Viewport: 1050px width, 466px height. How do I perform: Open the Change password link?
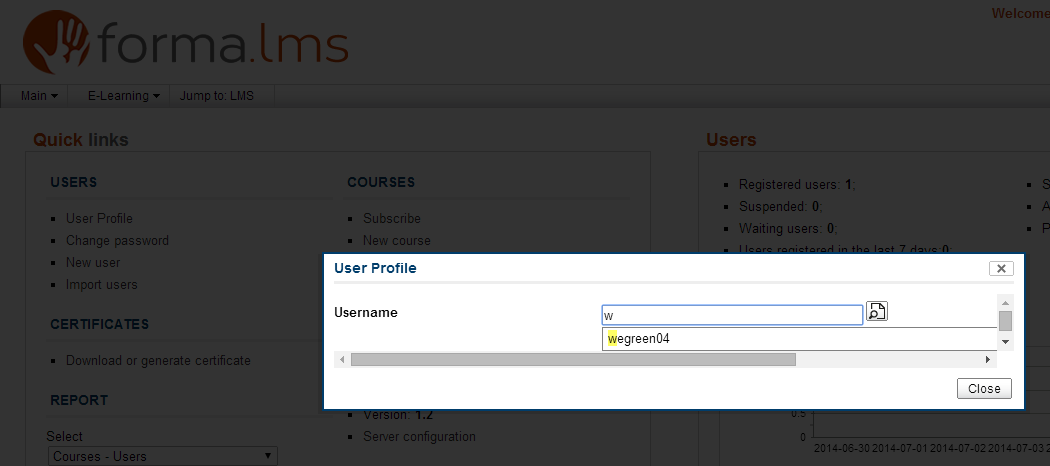click(x=117, y=240)
